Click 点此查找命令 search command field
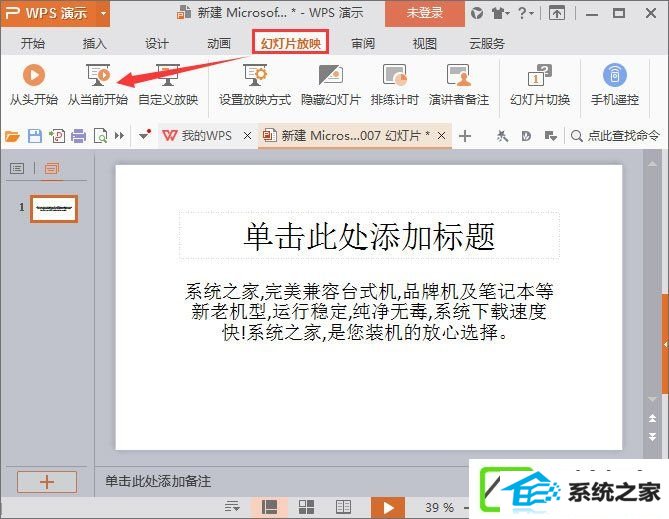669x519 pixels. 617,136
